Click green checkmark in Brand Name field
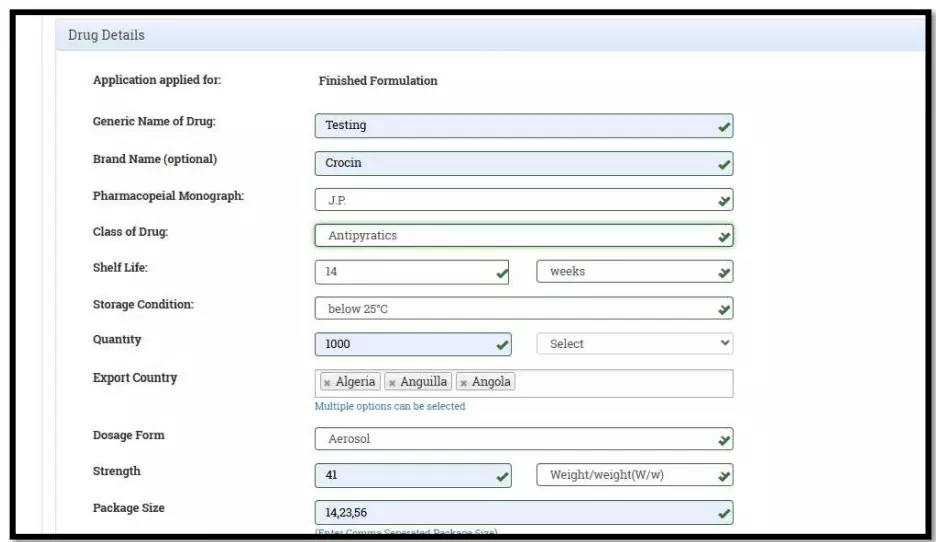Screen dimensions: 936x542 (x=724, y=164)
